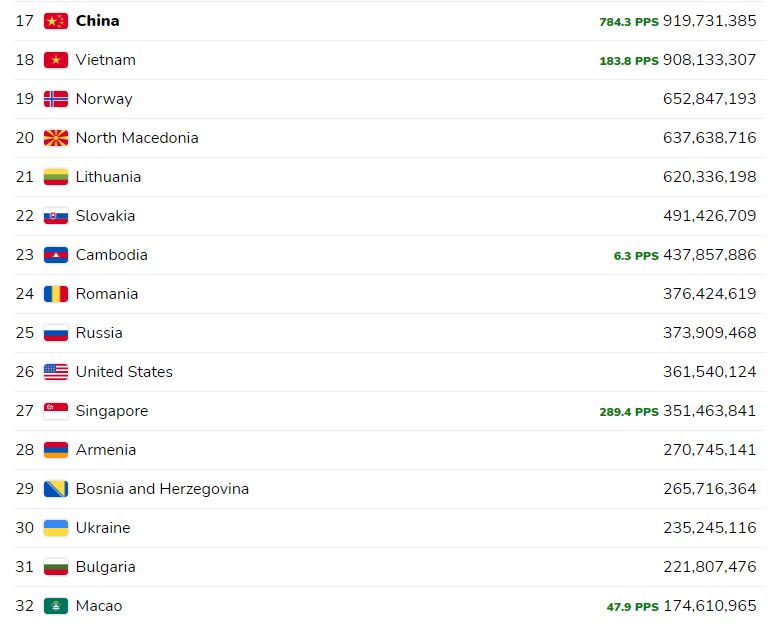Click the United States flag icon
The height and width of the screenshot is (624, 776).
[56, 372]
